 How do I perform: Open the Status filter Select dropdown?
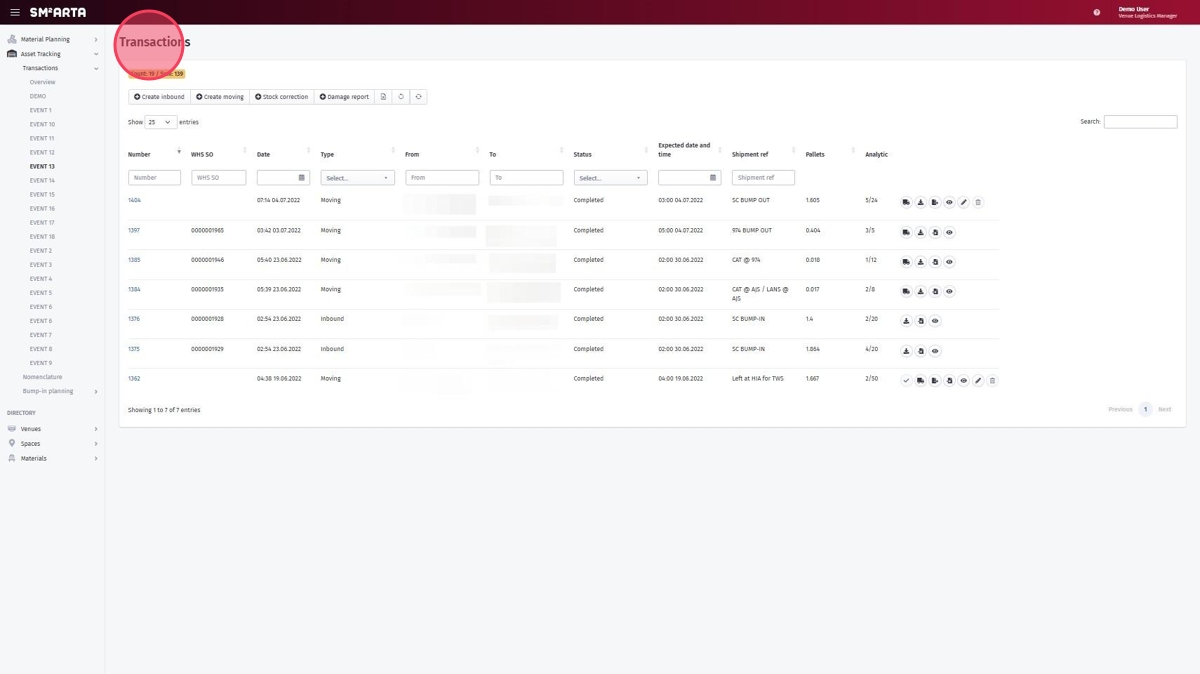[x=610, y=178]
